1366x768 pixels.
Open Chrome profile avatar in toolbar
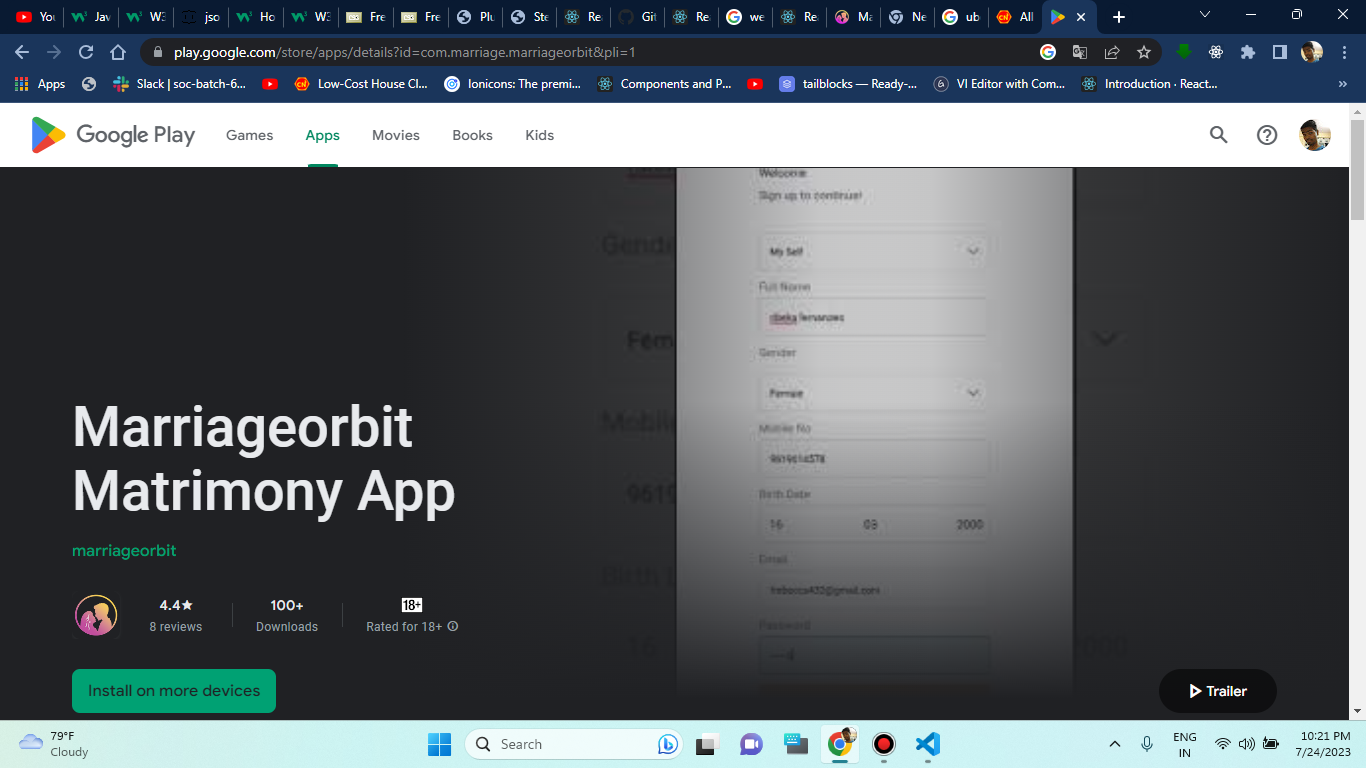(x=1312, y=52)
